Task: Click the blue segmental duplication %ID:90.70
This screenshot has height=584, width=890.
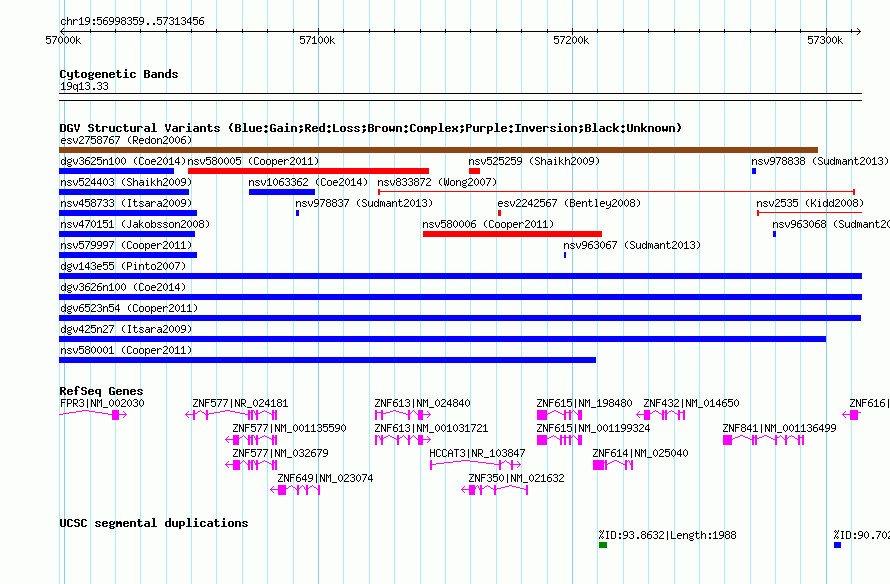Action: pyautogui.click(x=837, y=545)
